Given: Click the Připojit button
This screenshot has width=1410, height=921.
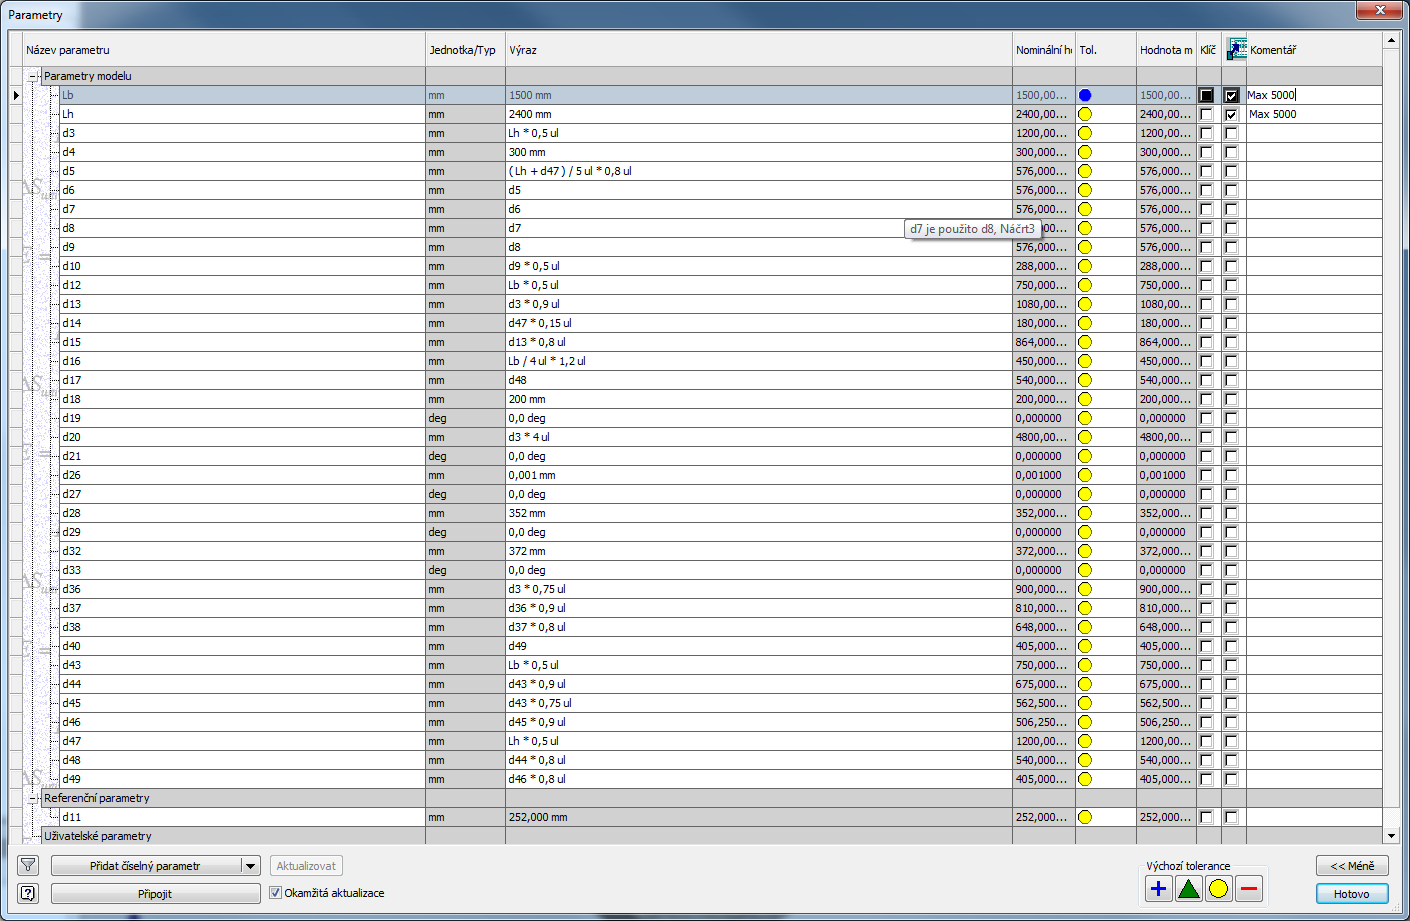Looking at the screenshot, I should pos(155,894).
